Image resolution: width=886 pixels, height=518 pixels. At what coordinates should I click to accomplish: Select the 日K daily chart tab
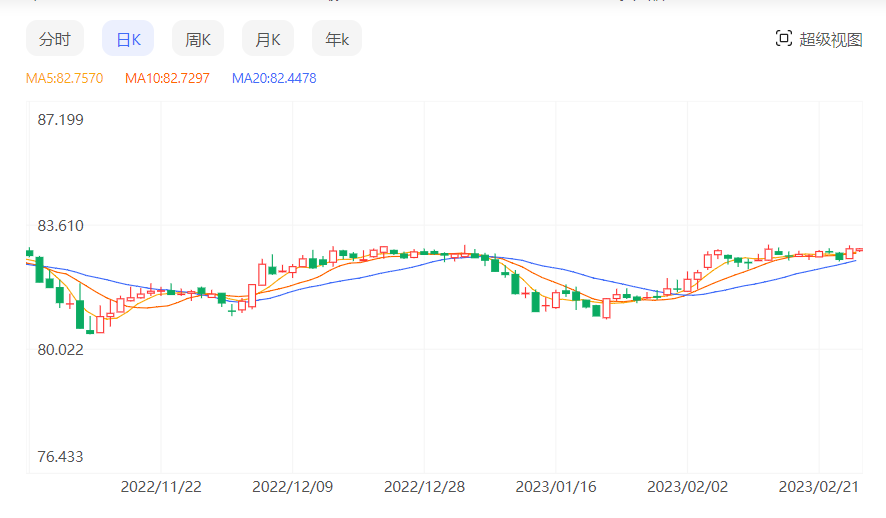(x=128, y=39)
